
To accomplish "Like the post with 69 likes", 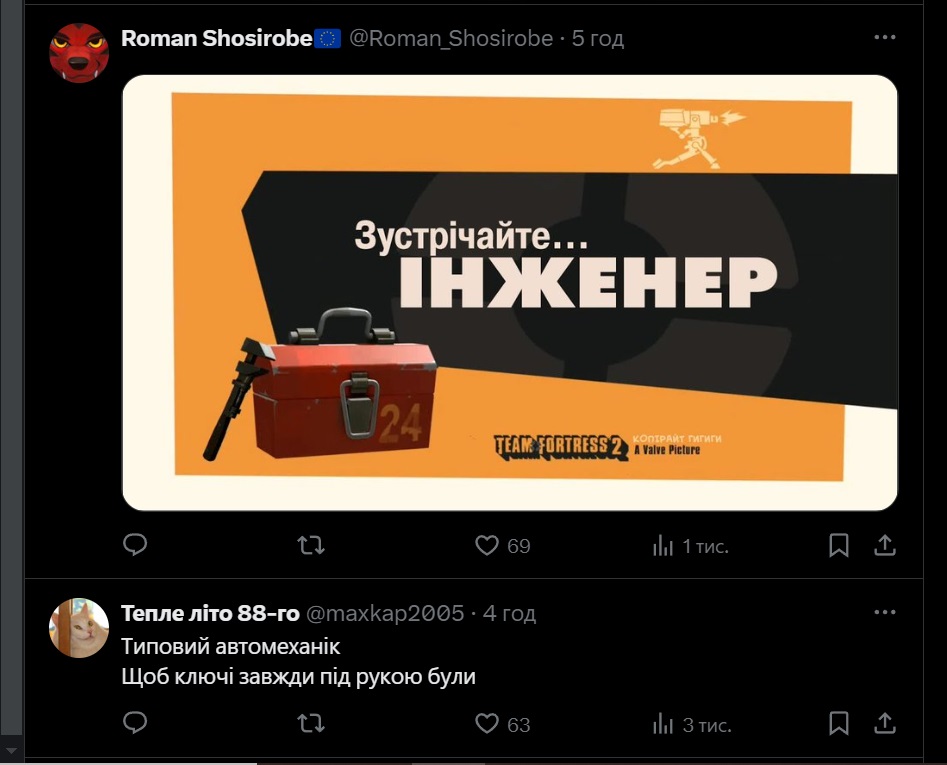I will coord(502,546).
